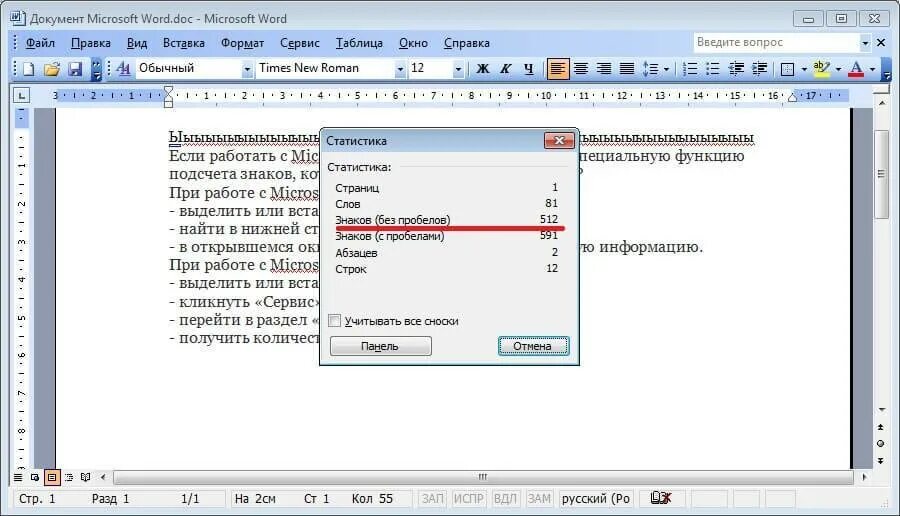Click the Панель button in Статистика dialog
This screenshot has height=516, width=900.
(x=381, y=346)
